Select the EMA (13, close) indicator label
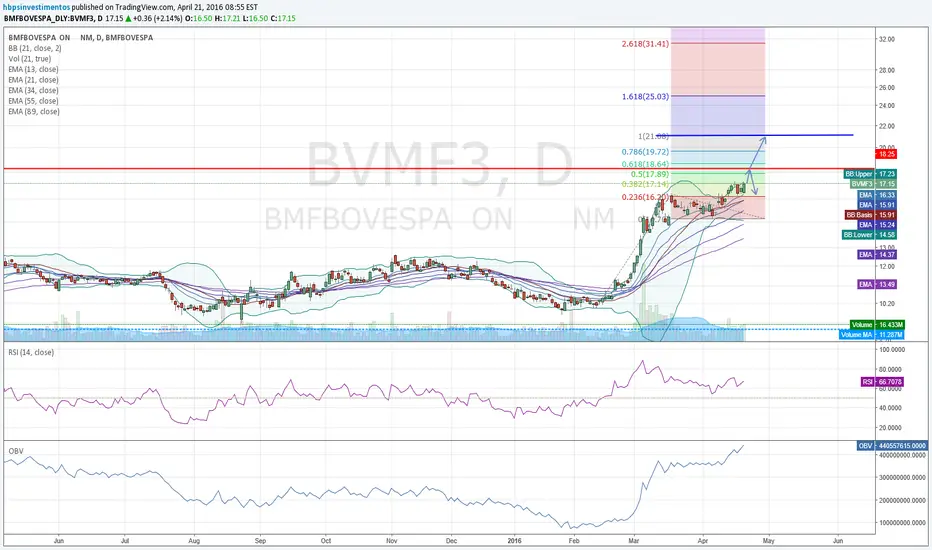Viewport: 932px width, 550px height. coord(33,69)
